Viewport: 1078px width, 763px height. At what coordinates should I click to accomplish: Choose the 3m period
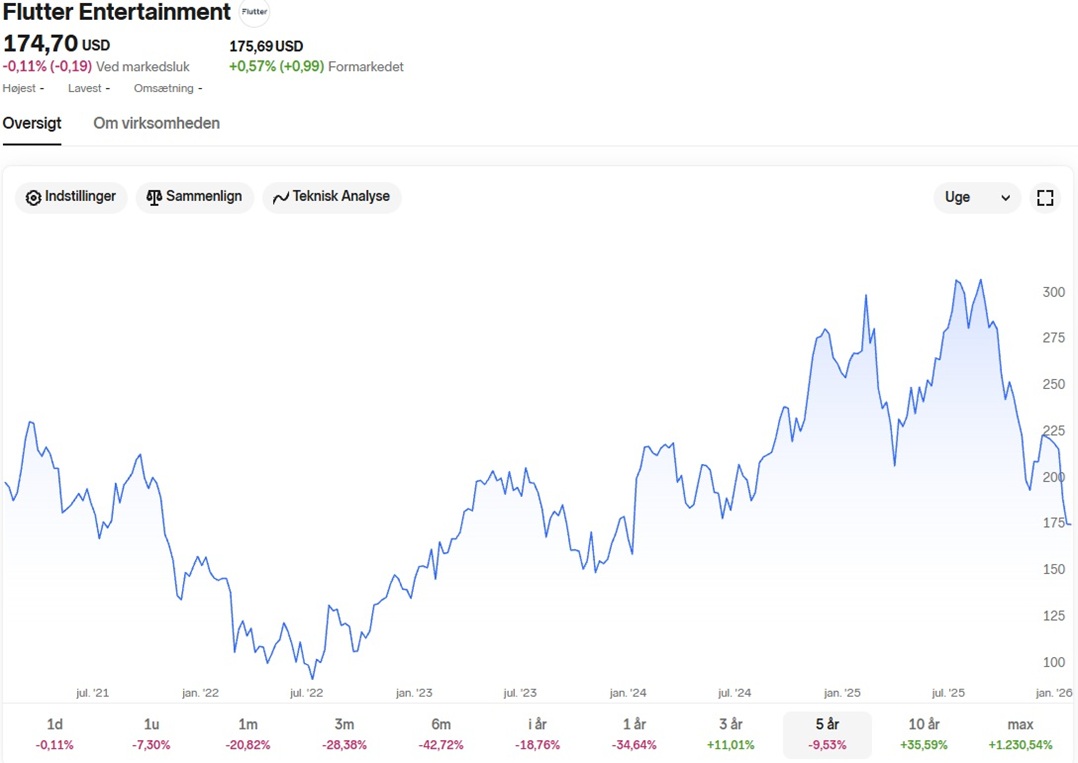[x=344, y=734]
